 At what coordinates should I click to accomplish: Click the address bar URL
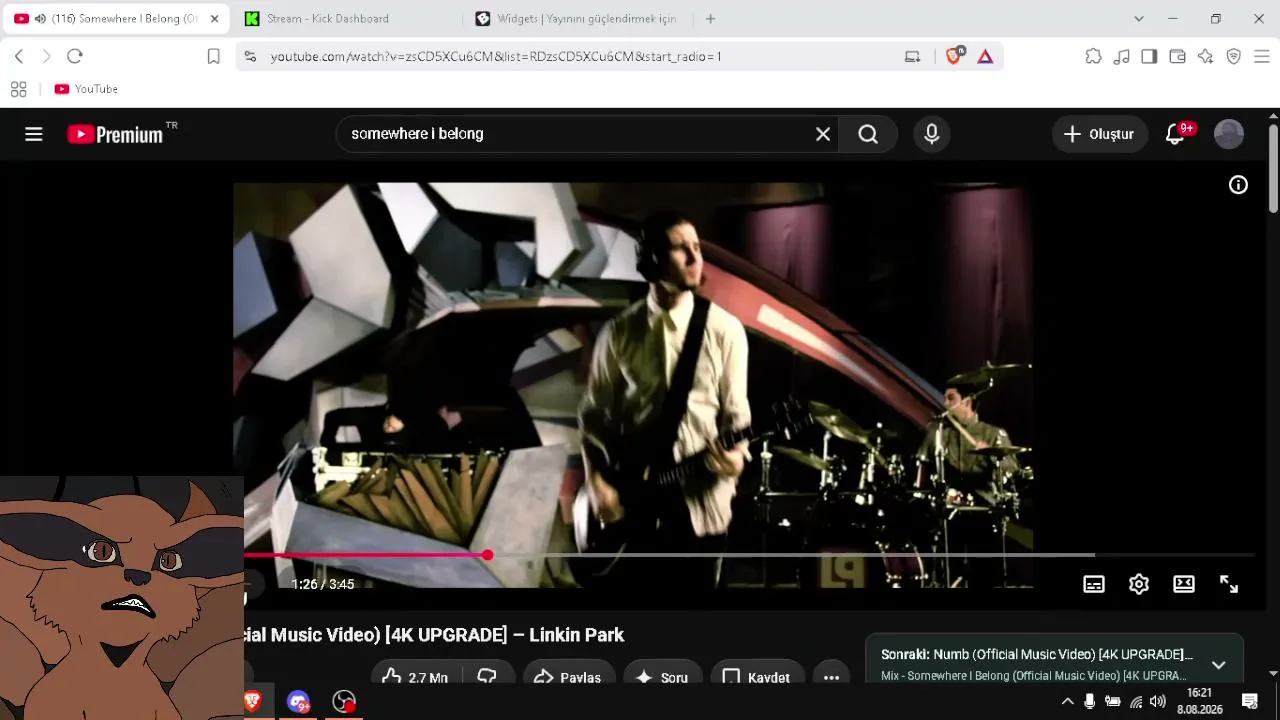496,57
